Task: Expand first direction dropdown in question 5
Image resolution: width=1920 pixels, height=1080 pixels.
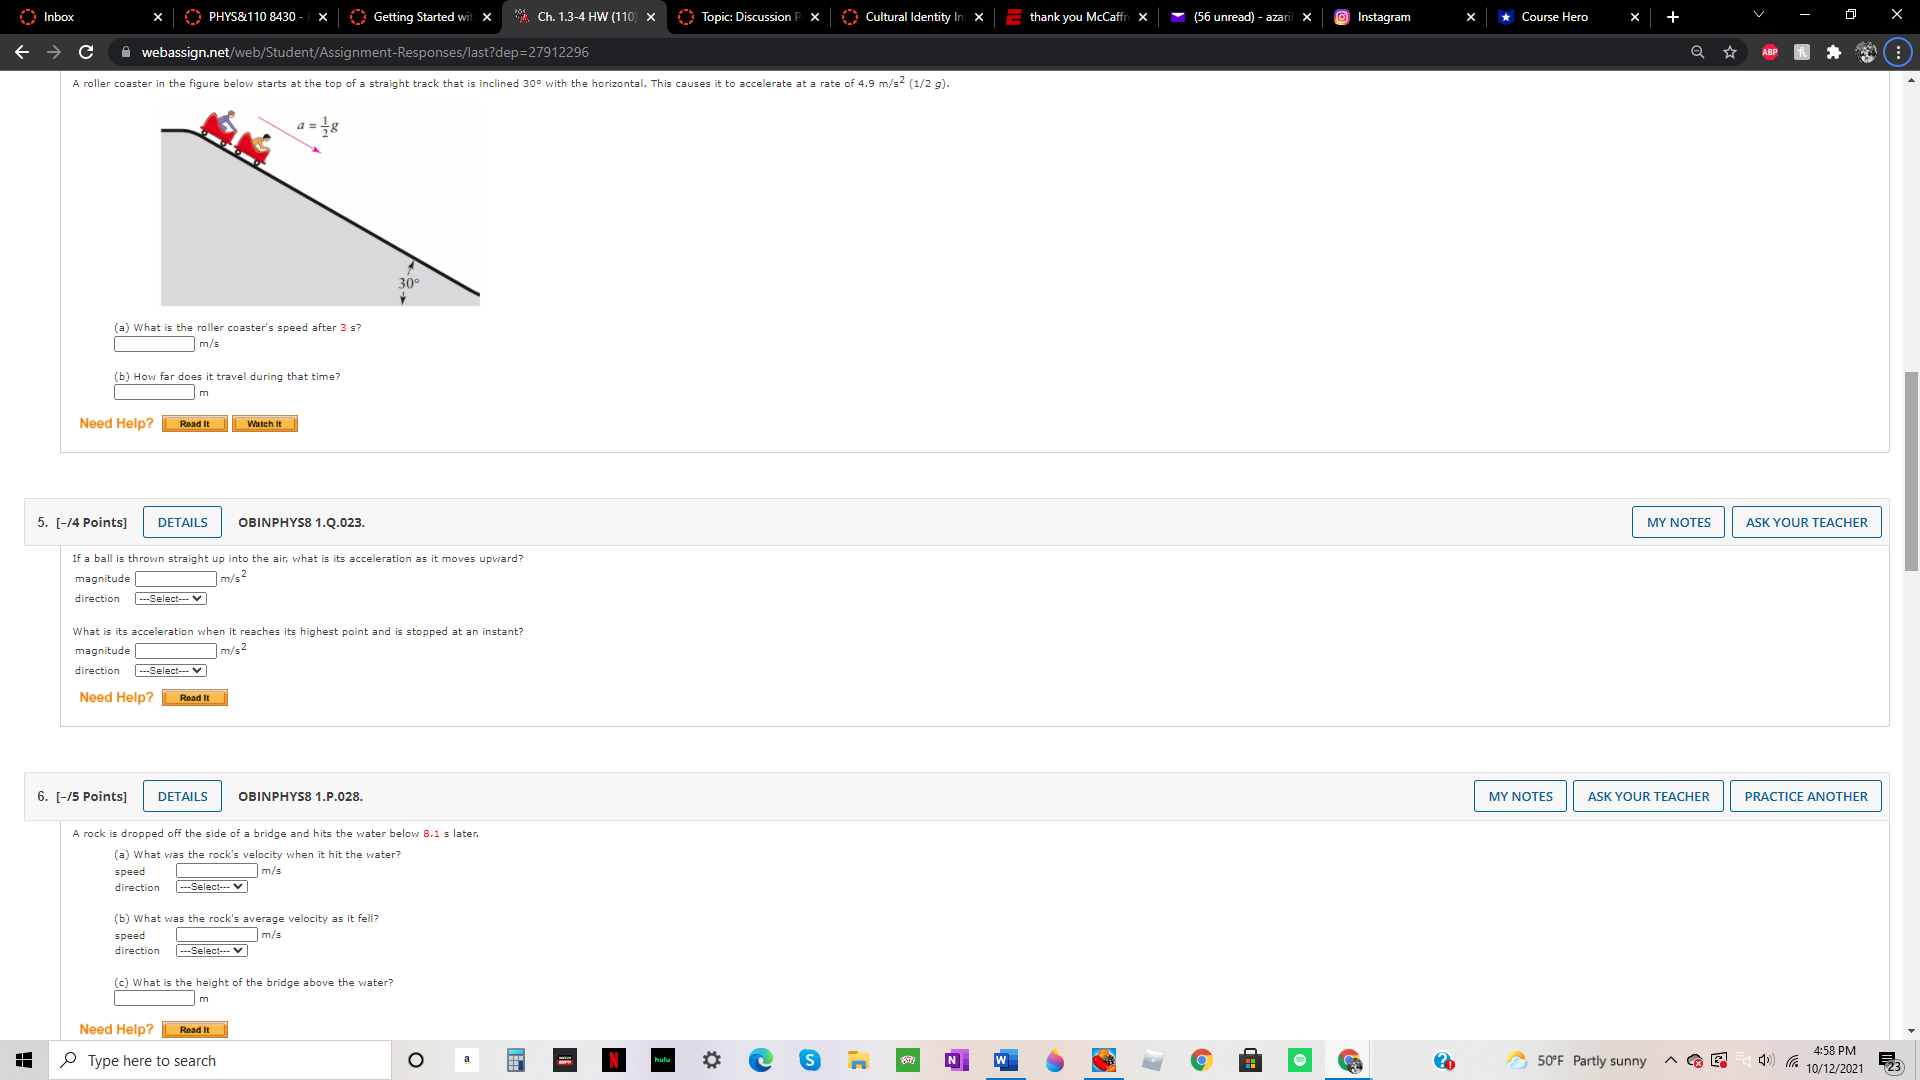Action: point(171,599)
